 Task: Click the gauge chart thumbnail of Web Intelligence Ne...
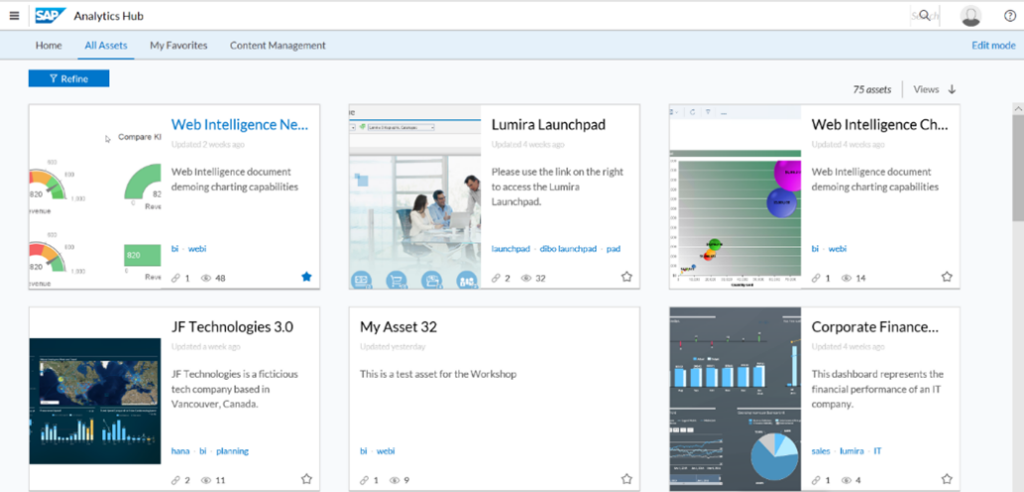[95, 197]
